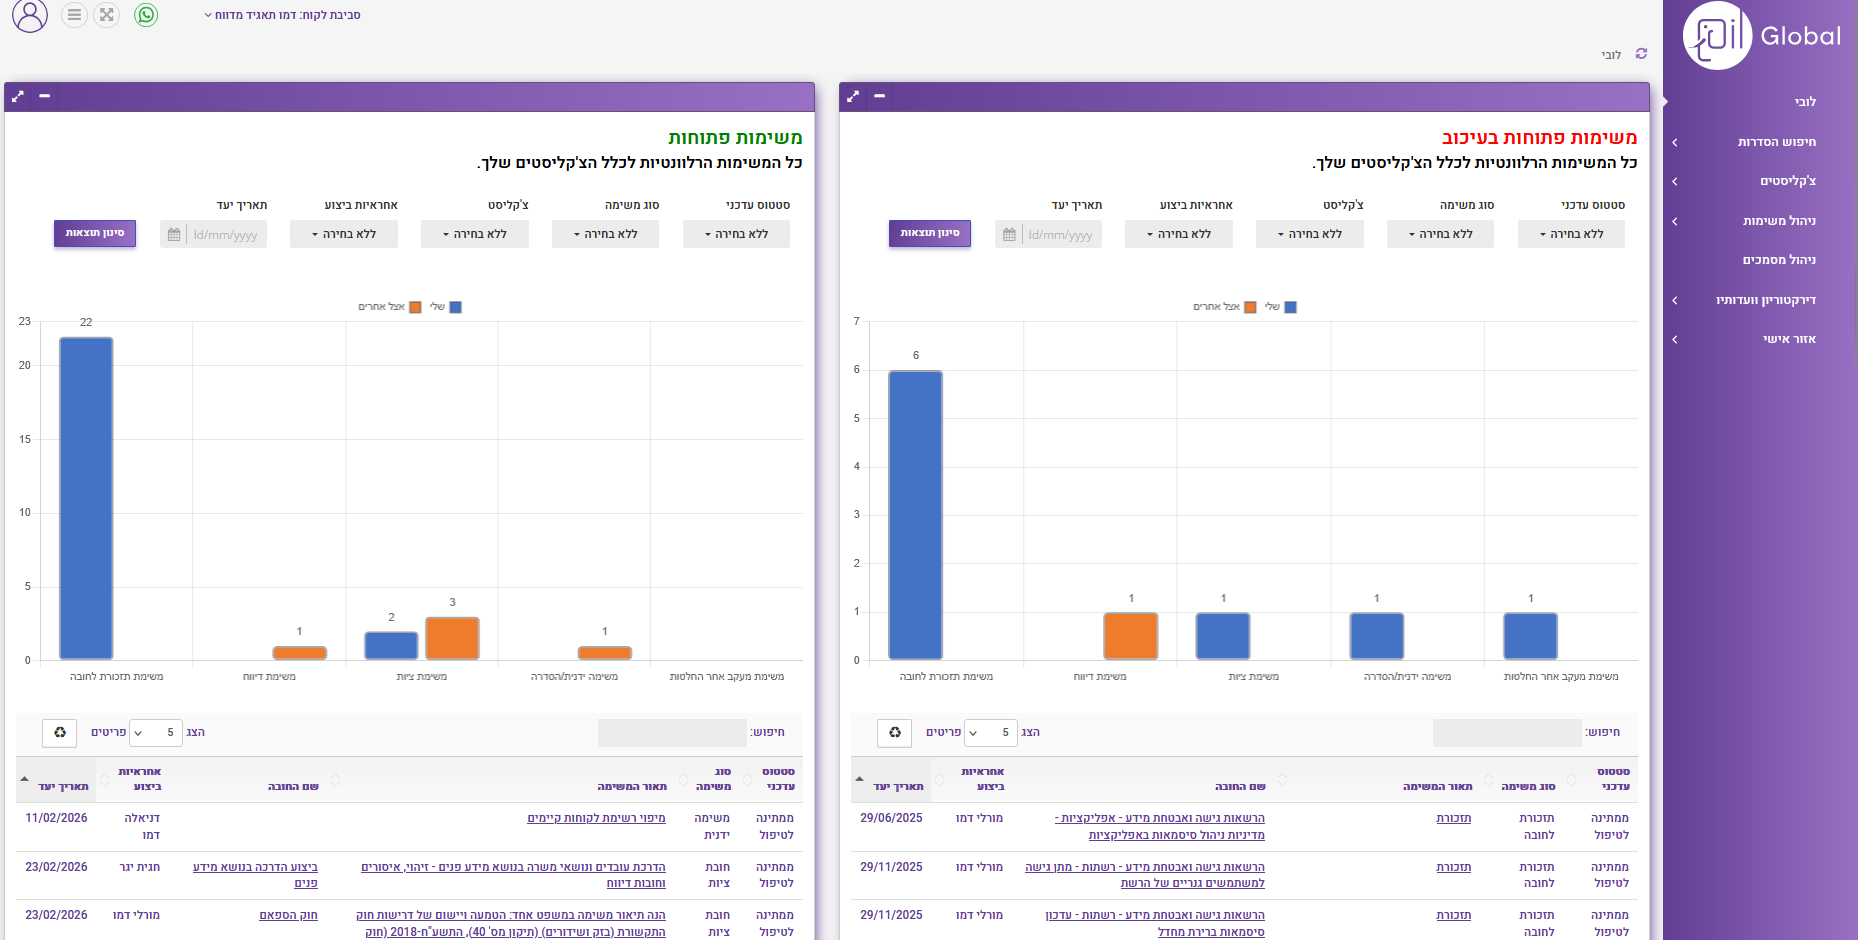1858x940 pixels.
Task: Click the refresh icon next to לובי breadcrumb
Action: 1641,54
